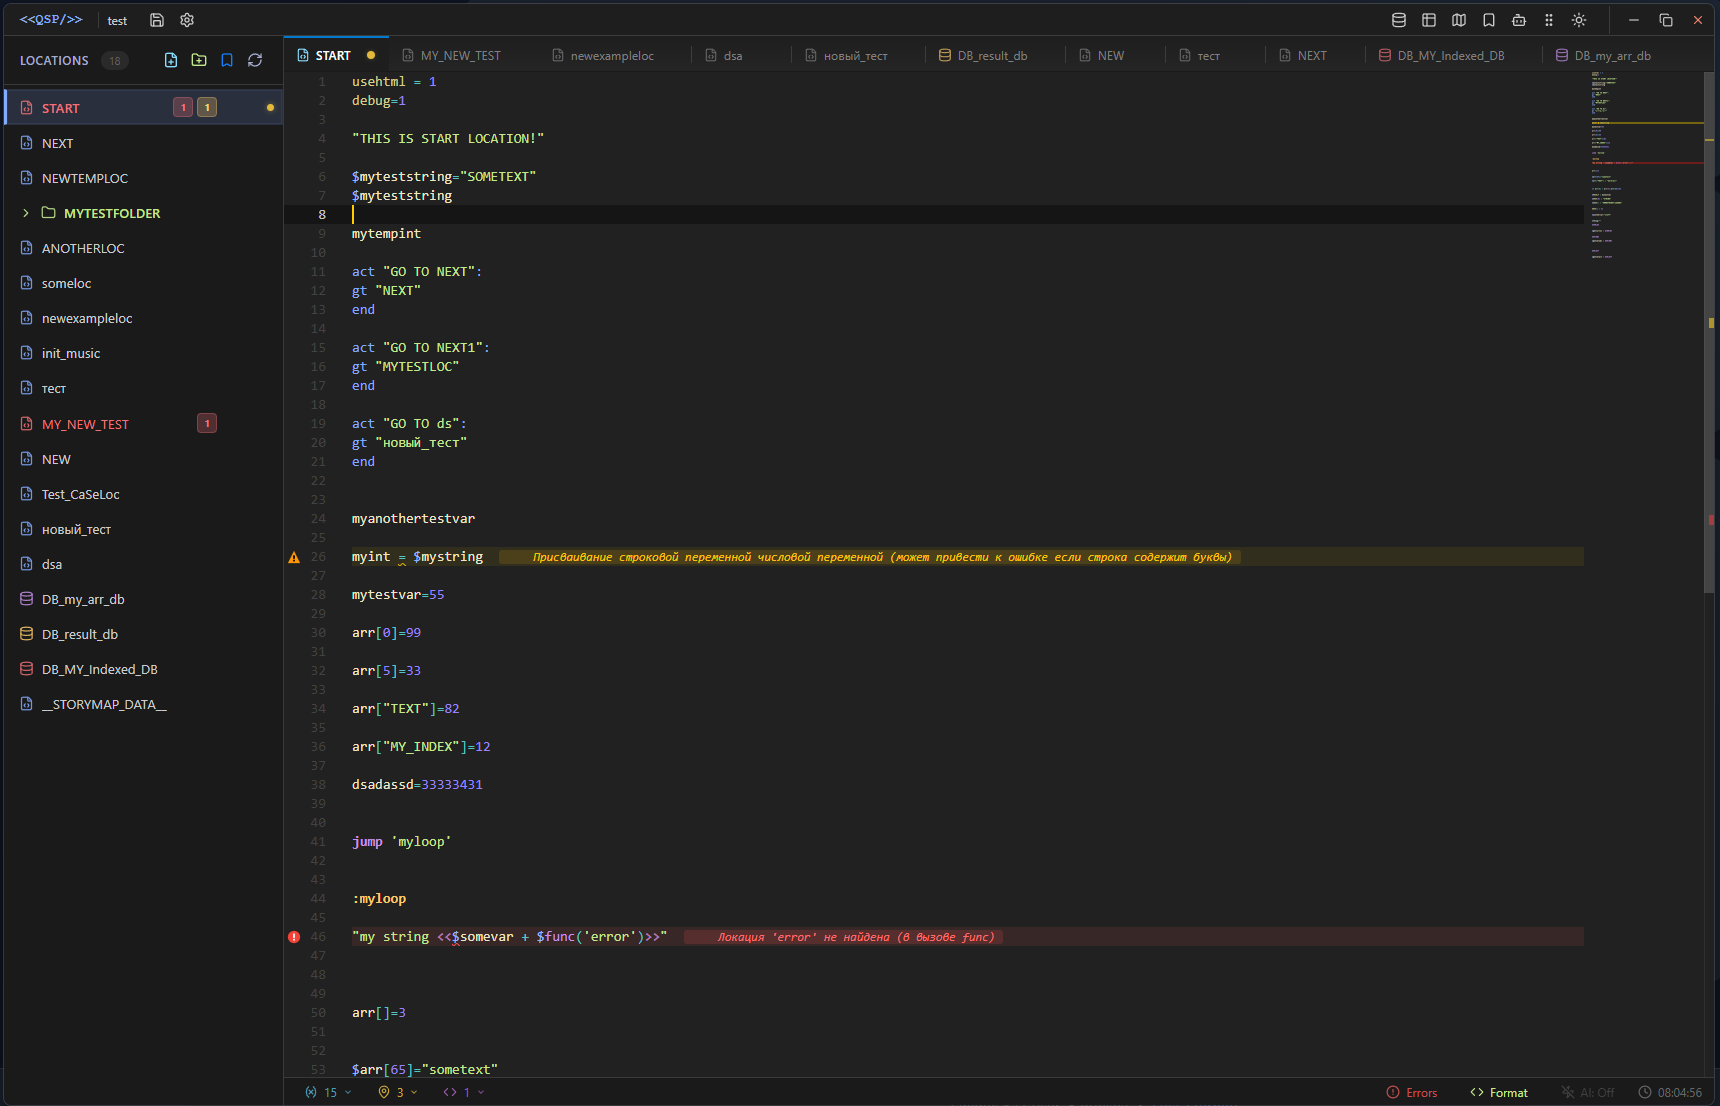1720x1106 pixels.
Task: Open init_music location
Action: coord(143,353)
